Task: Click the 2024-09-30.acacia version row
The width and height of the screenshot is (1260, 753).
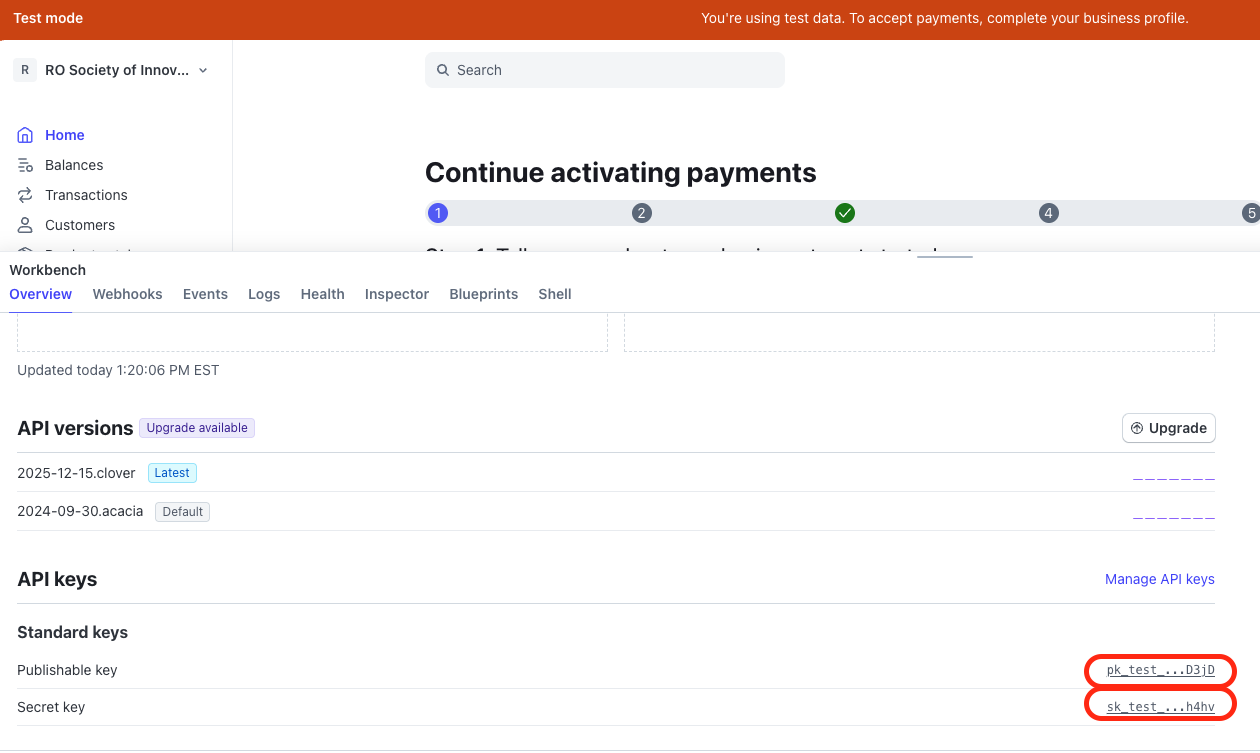Action: pyautogui.click(x=616, y=511)
